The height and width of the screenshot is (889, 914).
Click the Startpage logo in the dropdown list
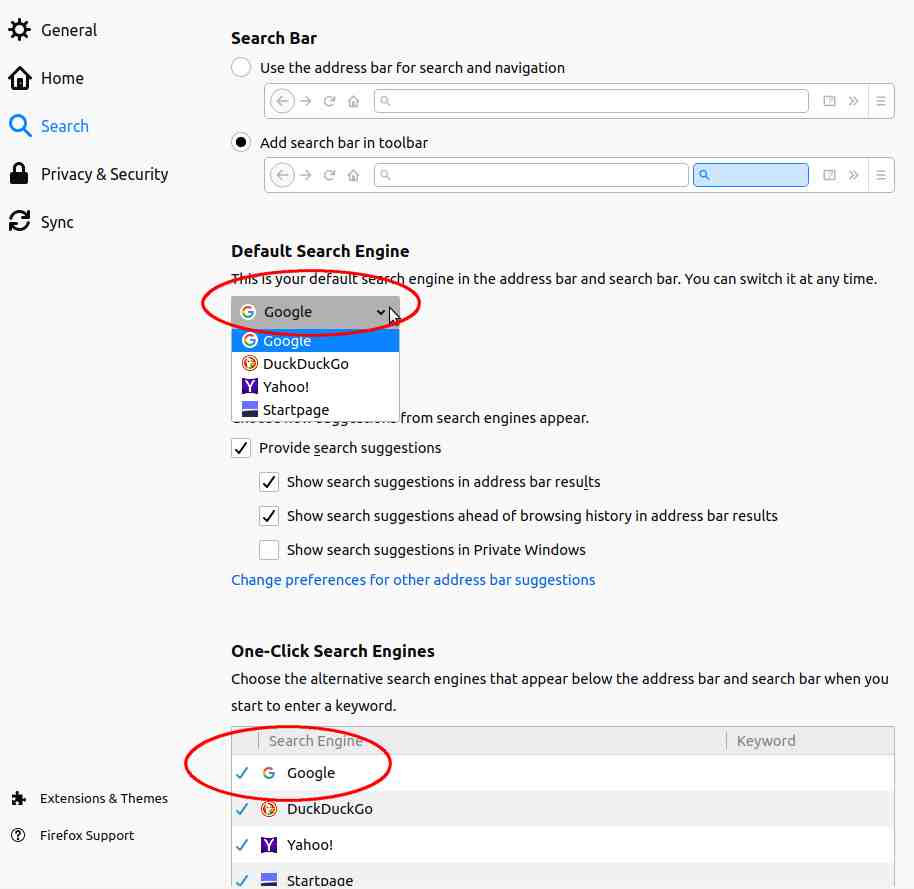point(249,409)
